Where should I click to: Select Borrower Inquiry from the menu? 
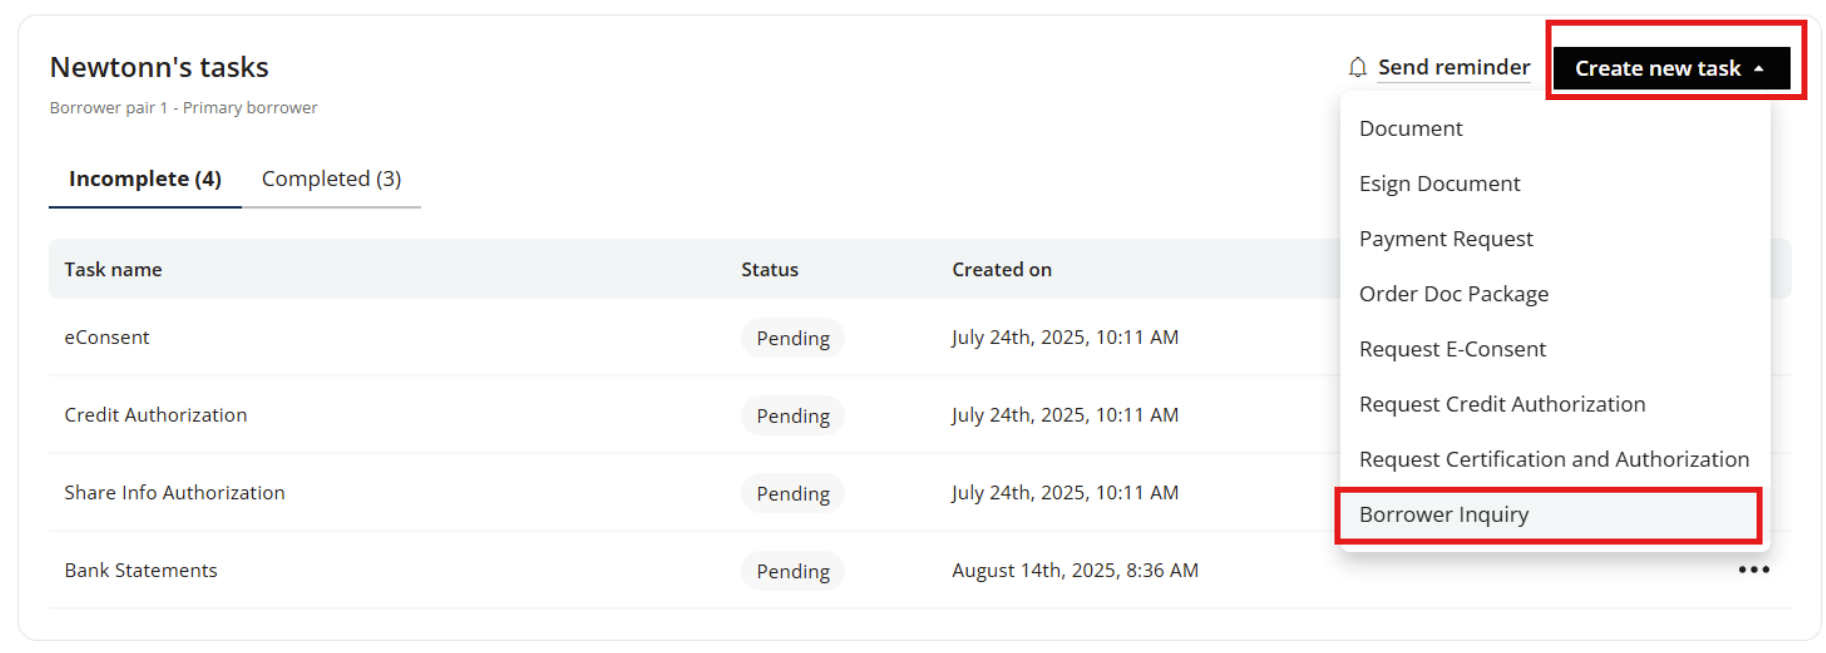point(1443,515)
